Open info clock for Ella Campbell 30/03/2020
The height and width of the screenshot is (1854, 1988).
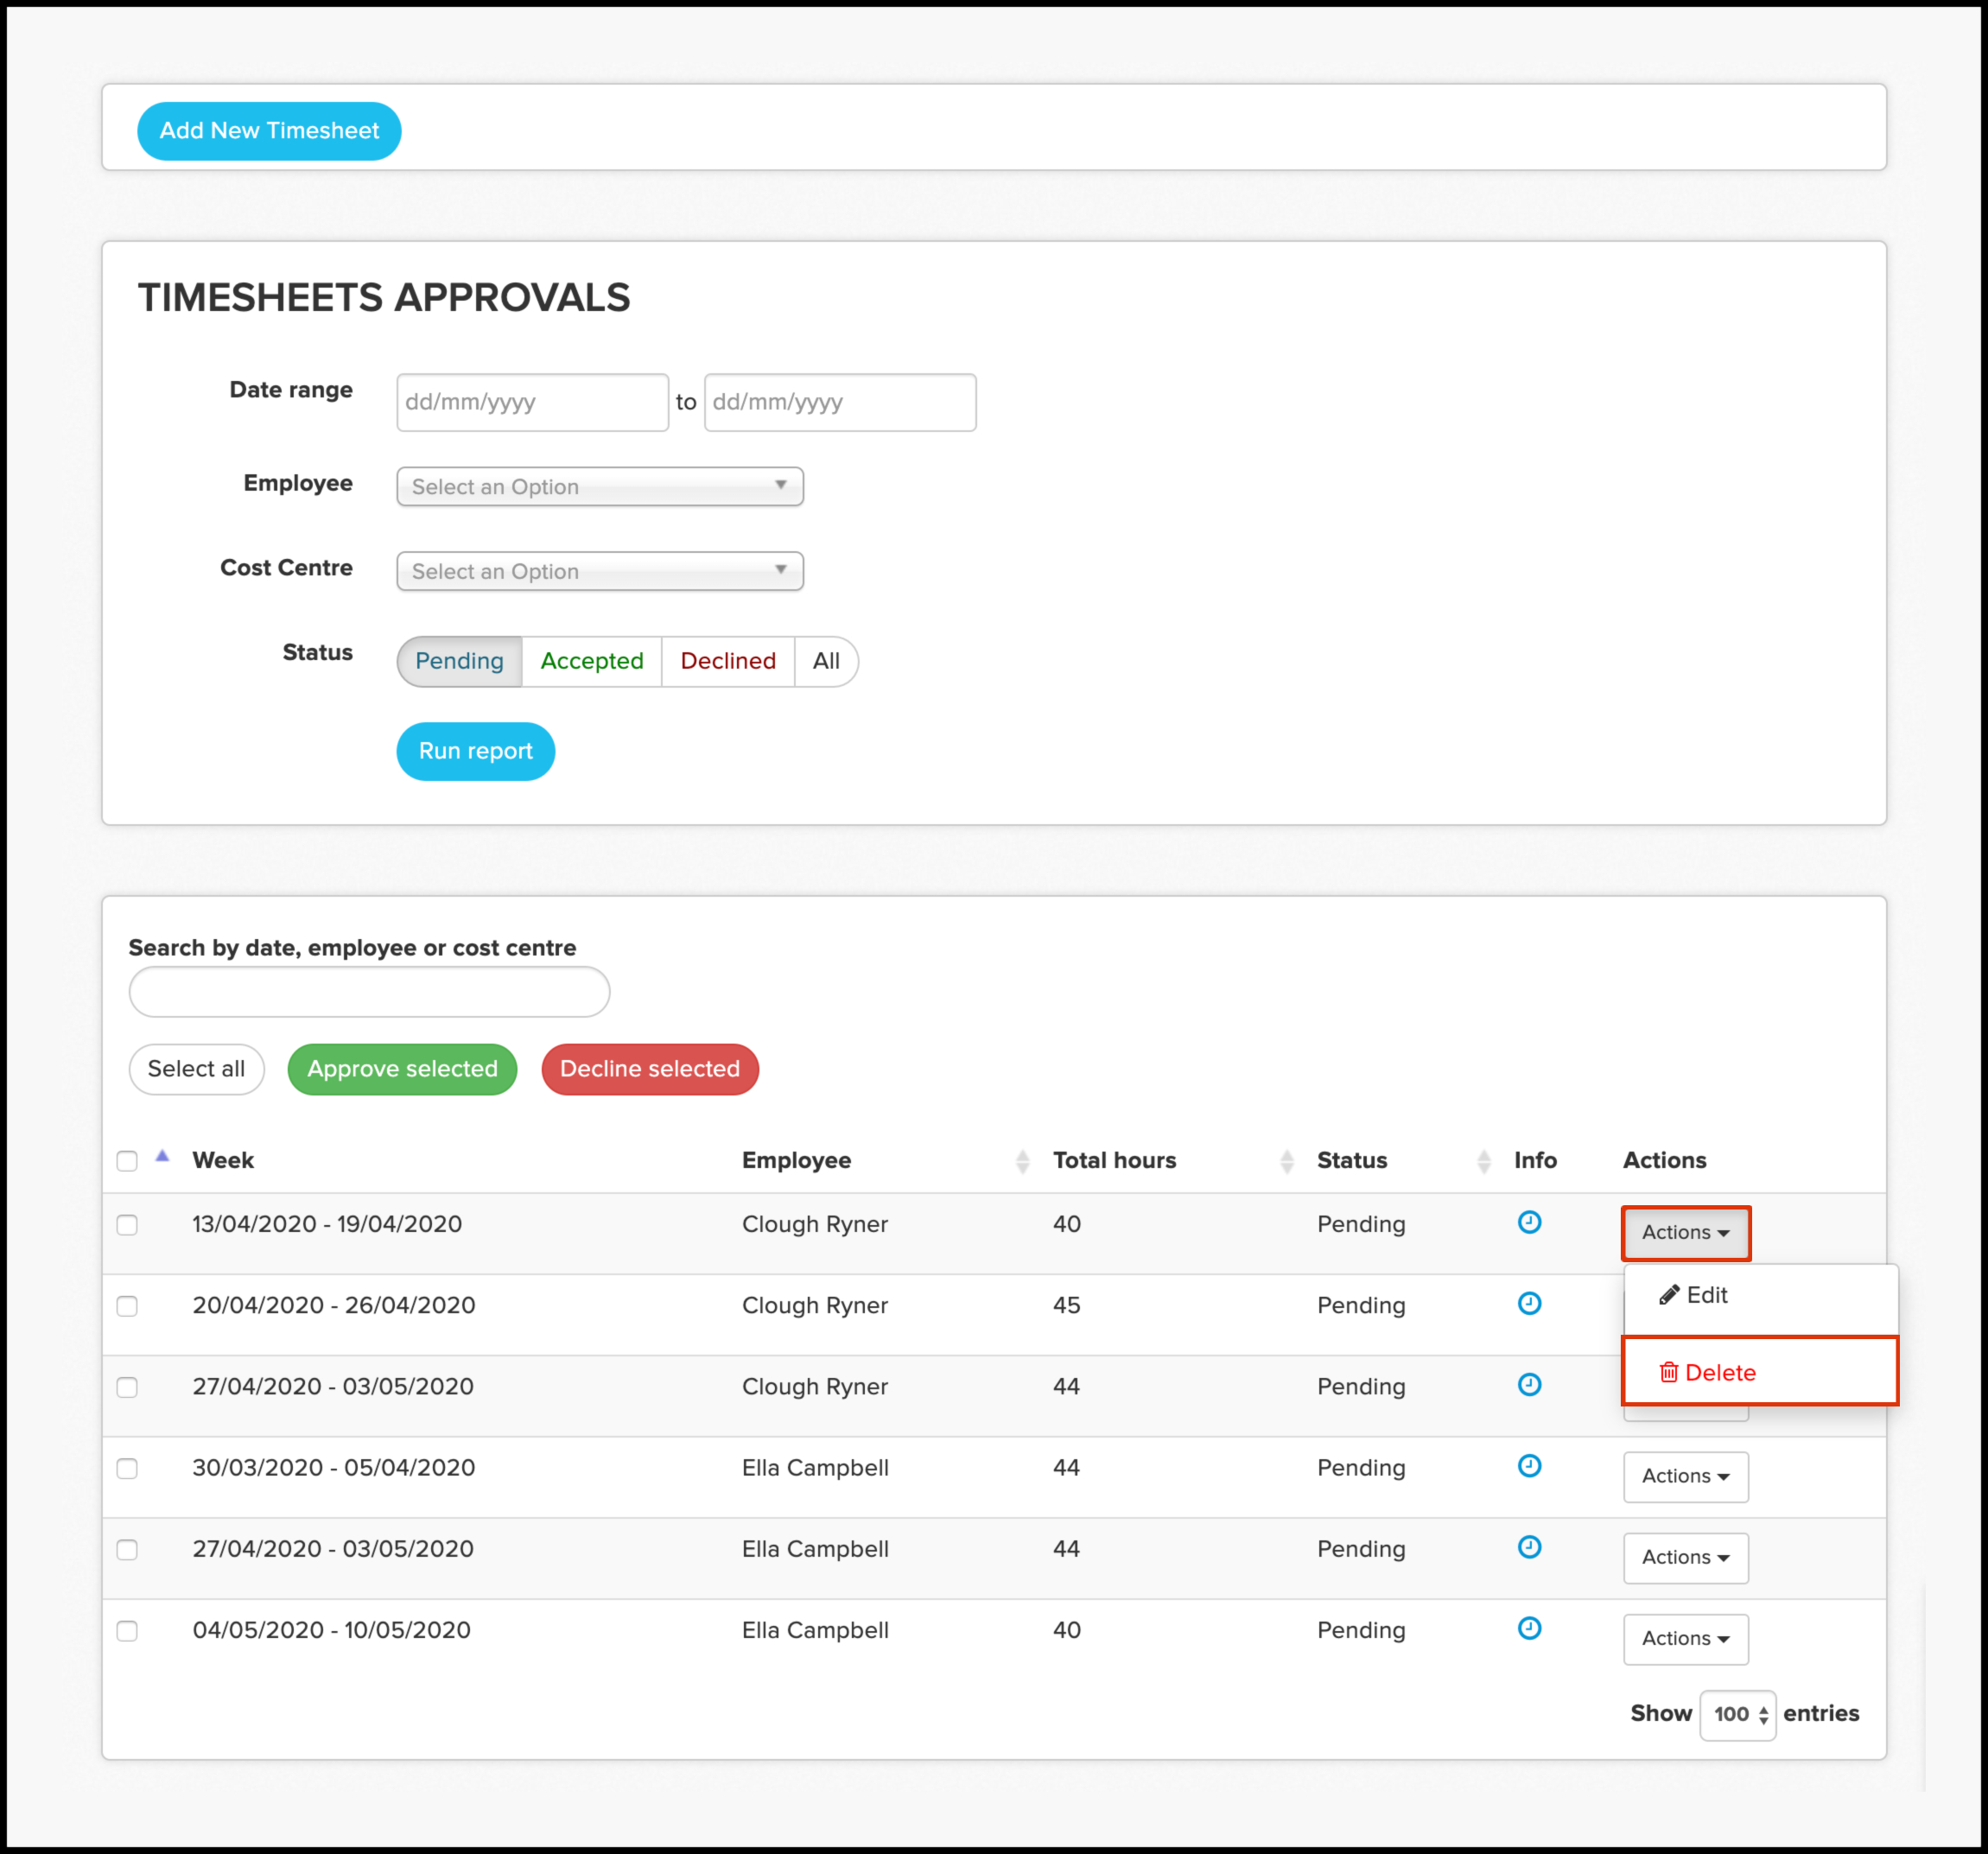(1529, 1465)
